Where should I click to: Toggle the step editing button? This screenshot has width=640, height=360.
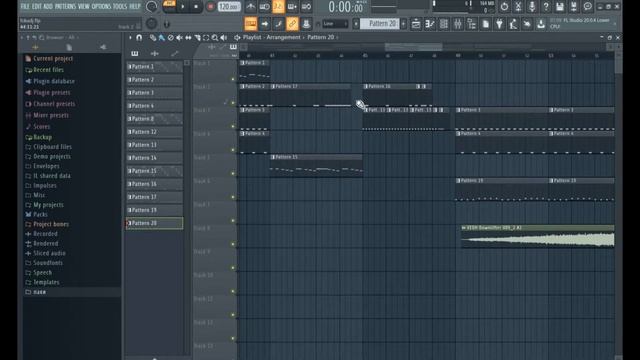tap(278, 24)
